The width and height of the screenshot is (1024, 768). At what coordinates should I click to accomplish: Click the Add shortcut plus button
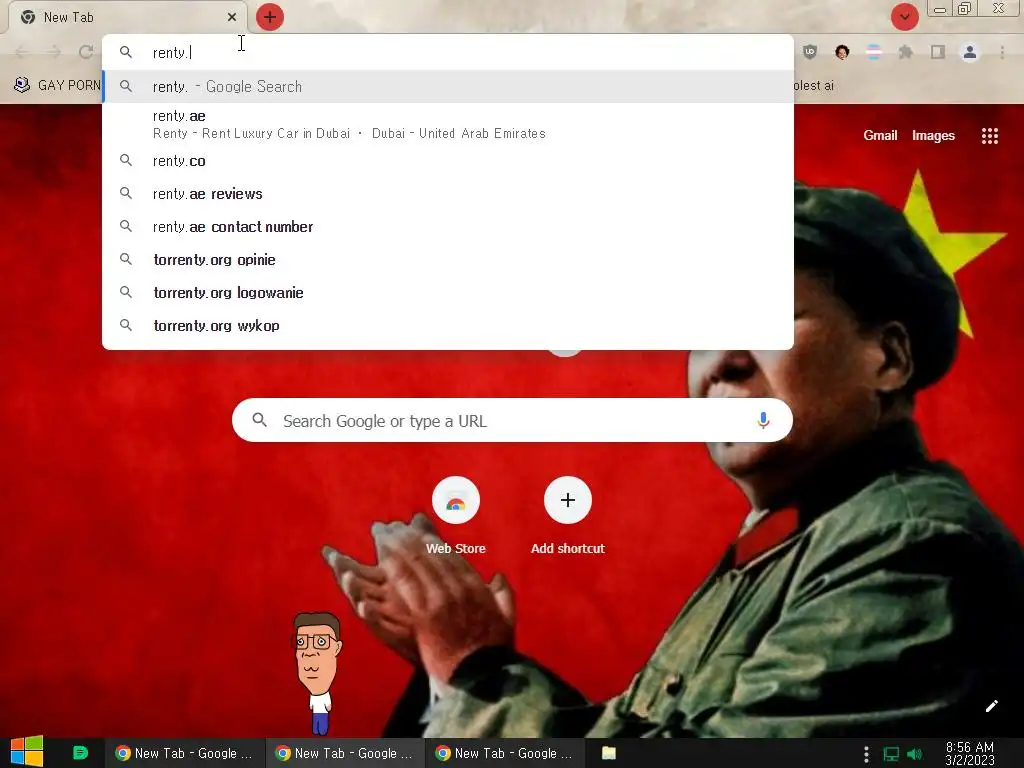pos(568,500)
